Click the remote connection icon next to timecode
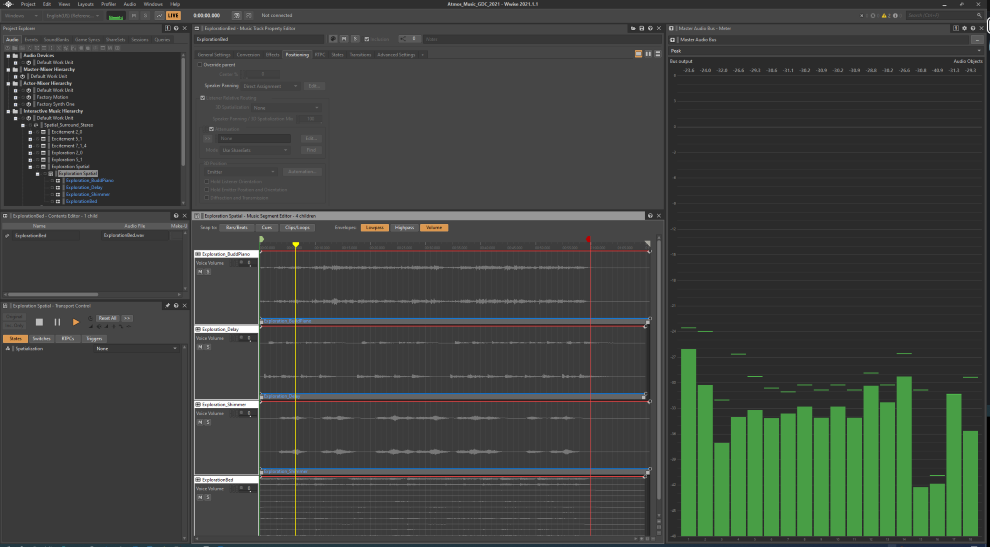This screenshot has height=547, width=990. 236,15
